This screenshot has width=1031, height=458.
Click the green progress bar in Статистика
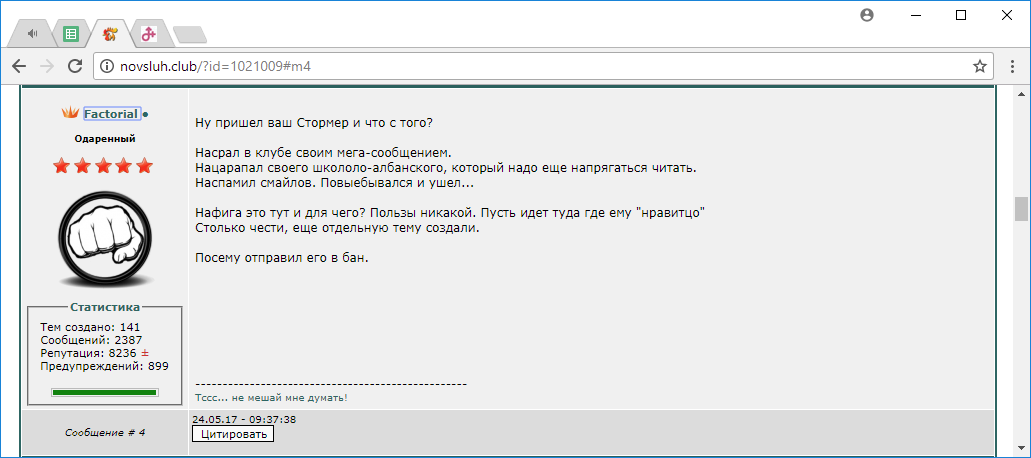coord(104,392)
